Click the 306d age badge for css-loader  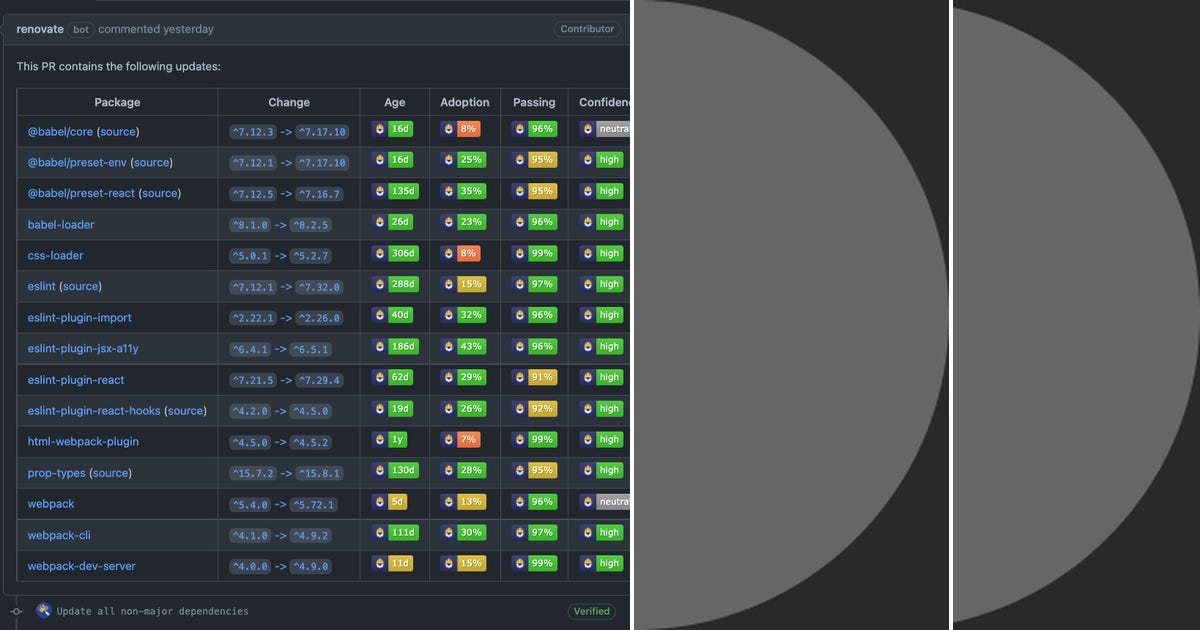395,253
